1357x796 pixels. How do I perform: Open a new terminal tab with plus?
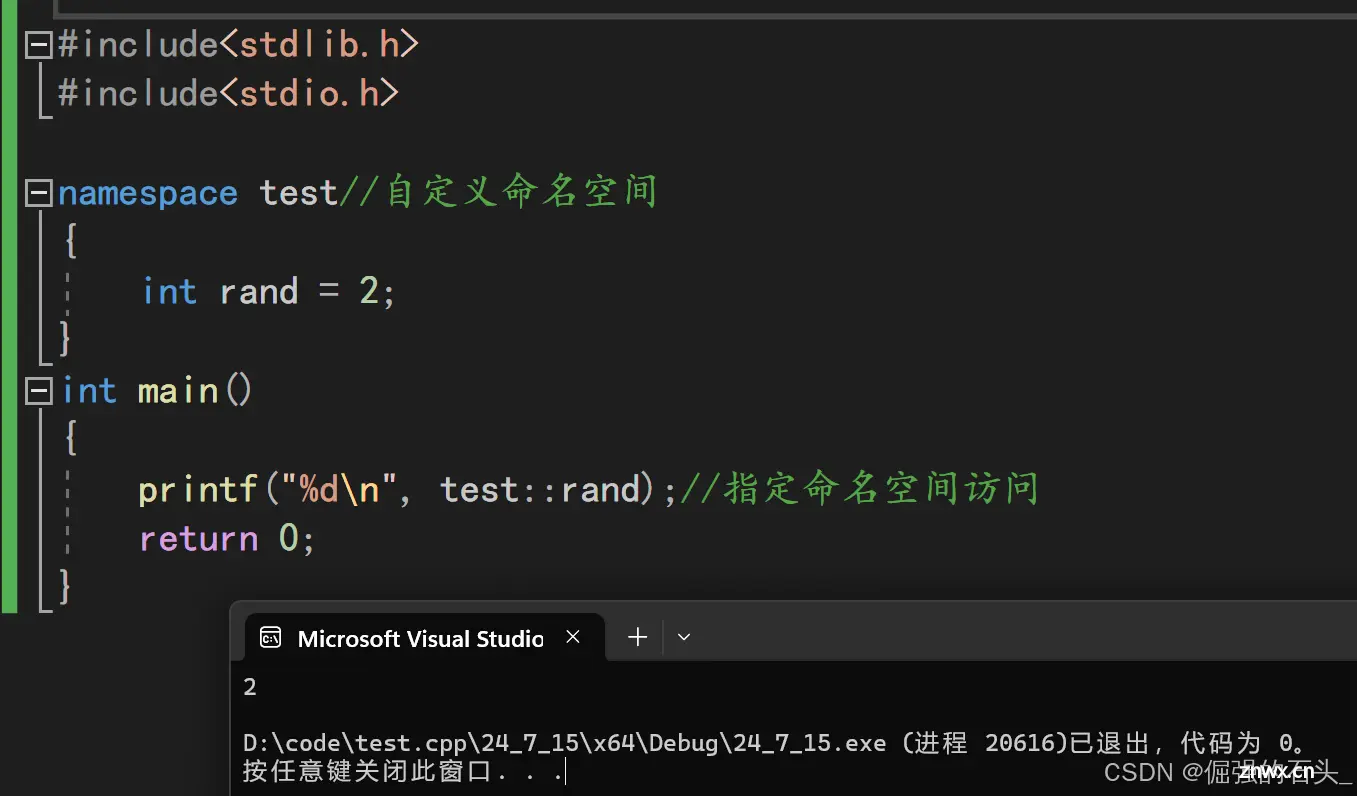pyautogui.click(x=637, y=637)
